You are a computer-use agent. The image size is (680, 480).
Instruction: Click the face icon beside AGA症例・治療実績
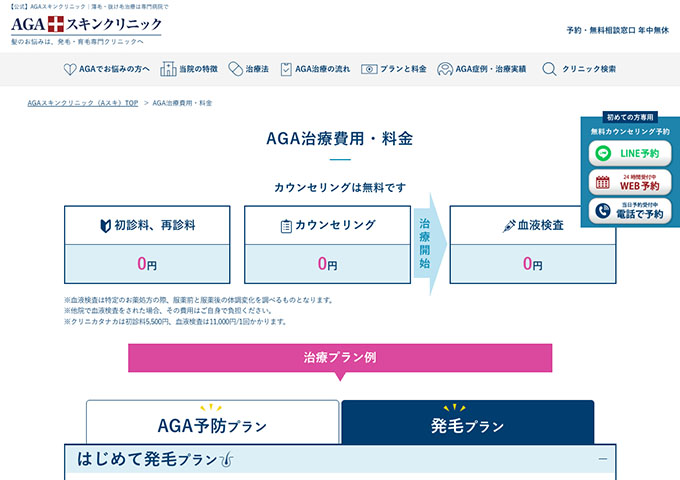tap(444, 69)
